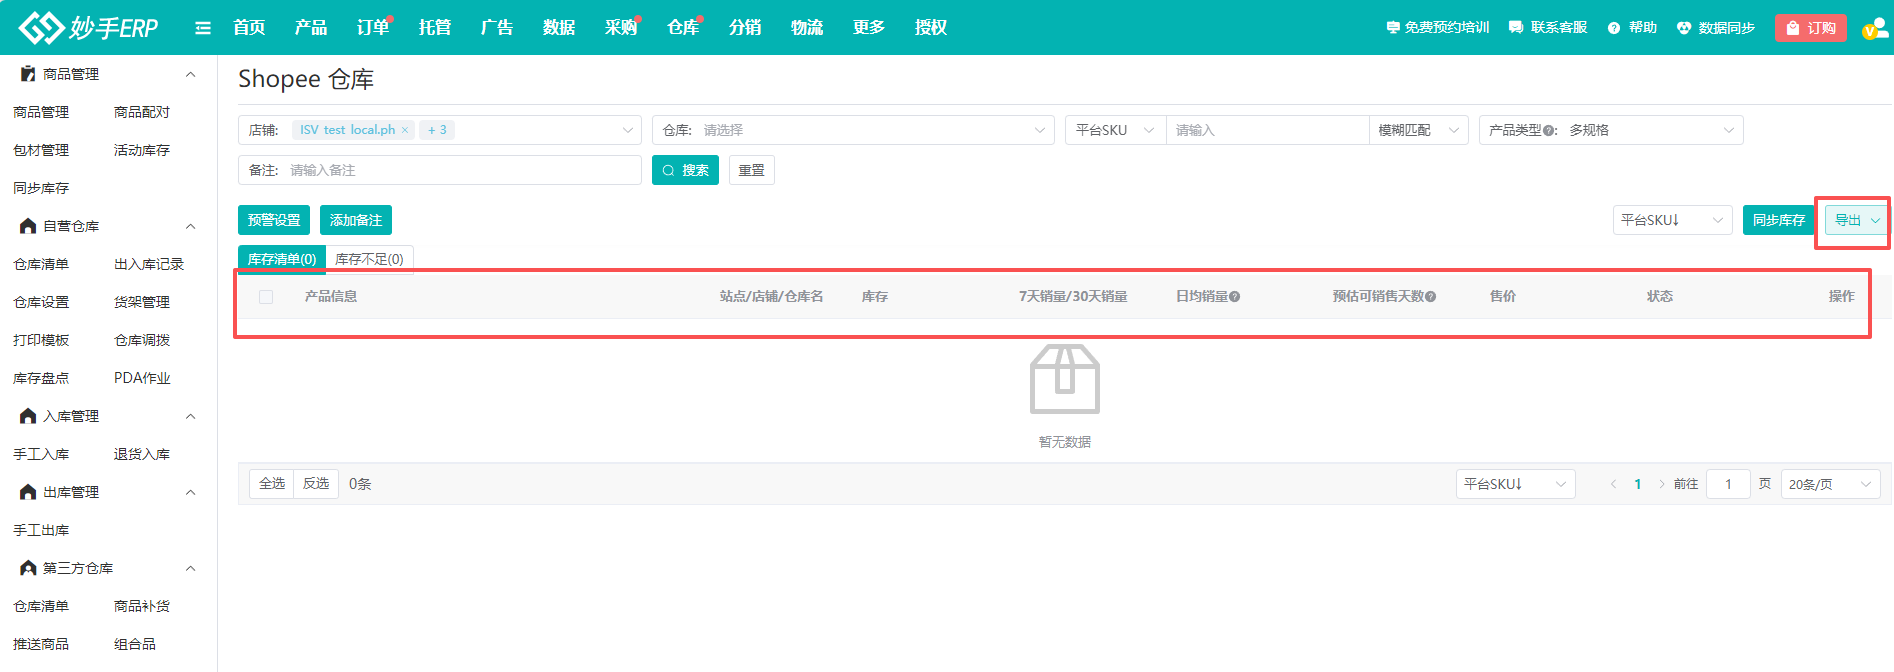Open 出入库记录 in the sidebar

(x=149, y=264)
